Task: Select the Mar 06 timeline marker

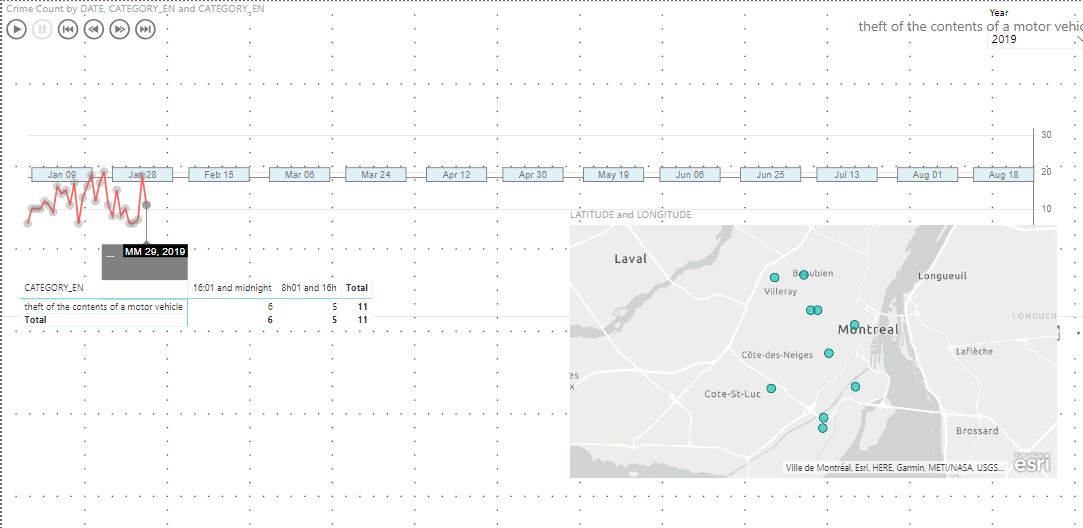Action: [300, 175]
